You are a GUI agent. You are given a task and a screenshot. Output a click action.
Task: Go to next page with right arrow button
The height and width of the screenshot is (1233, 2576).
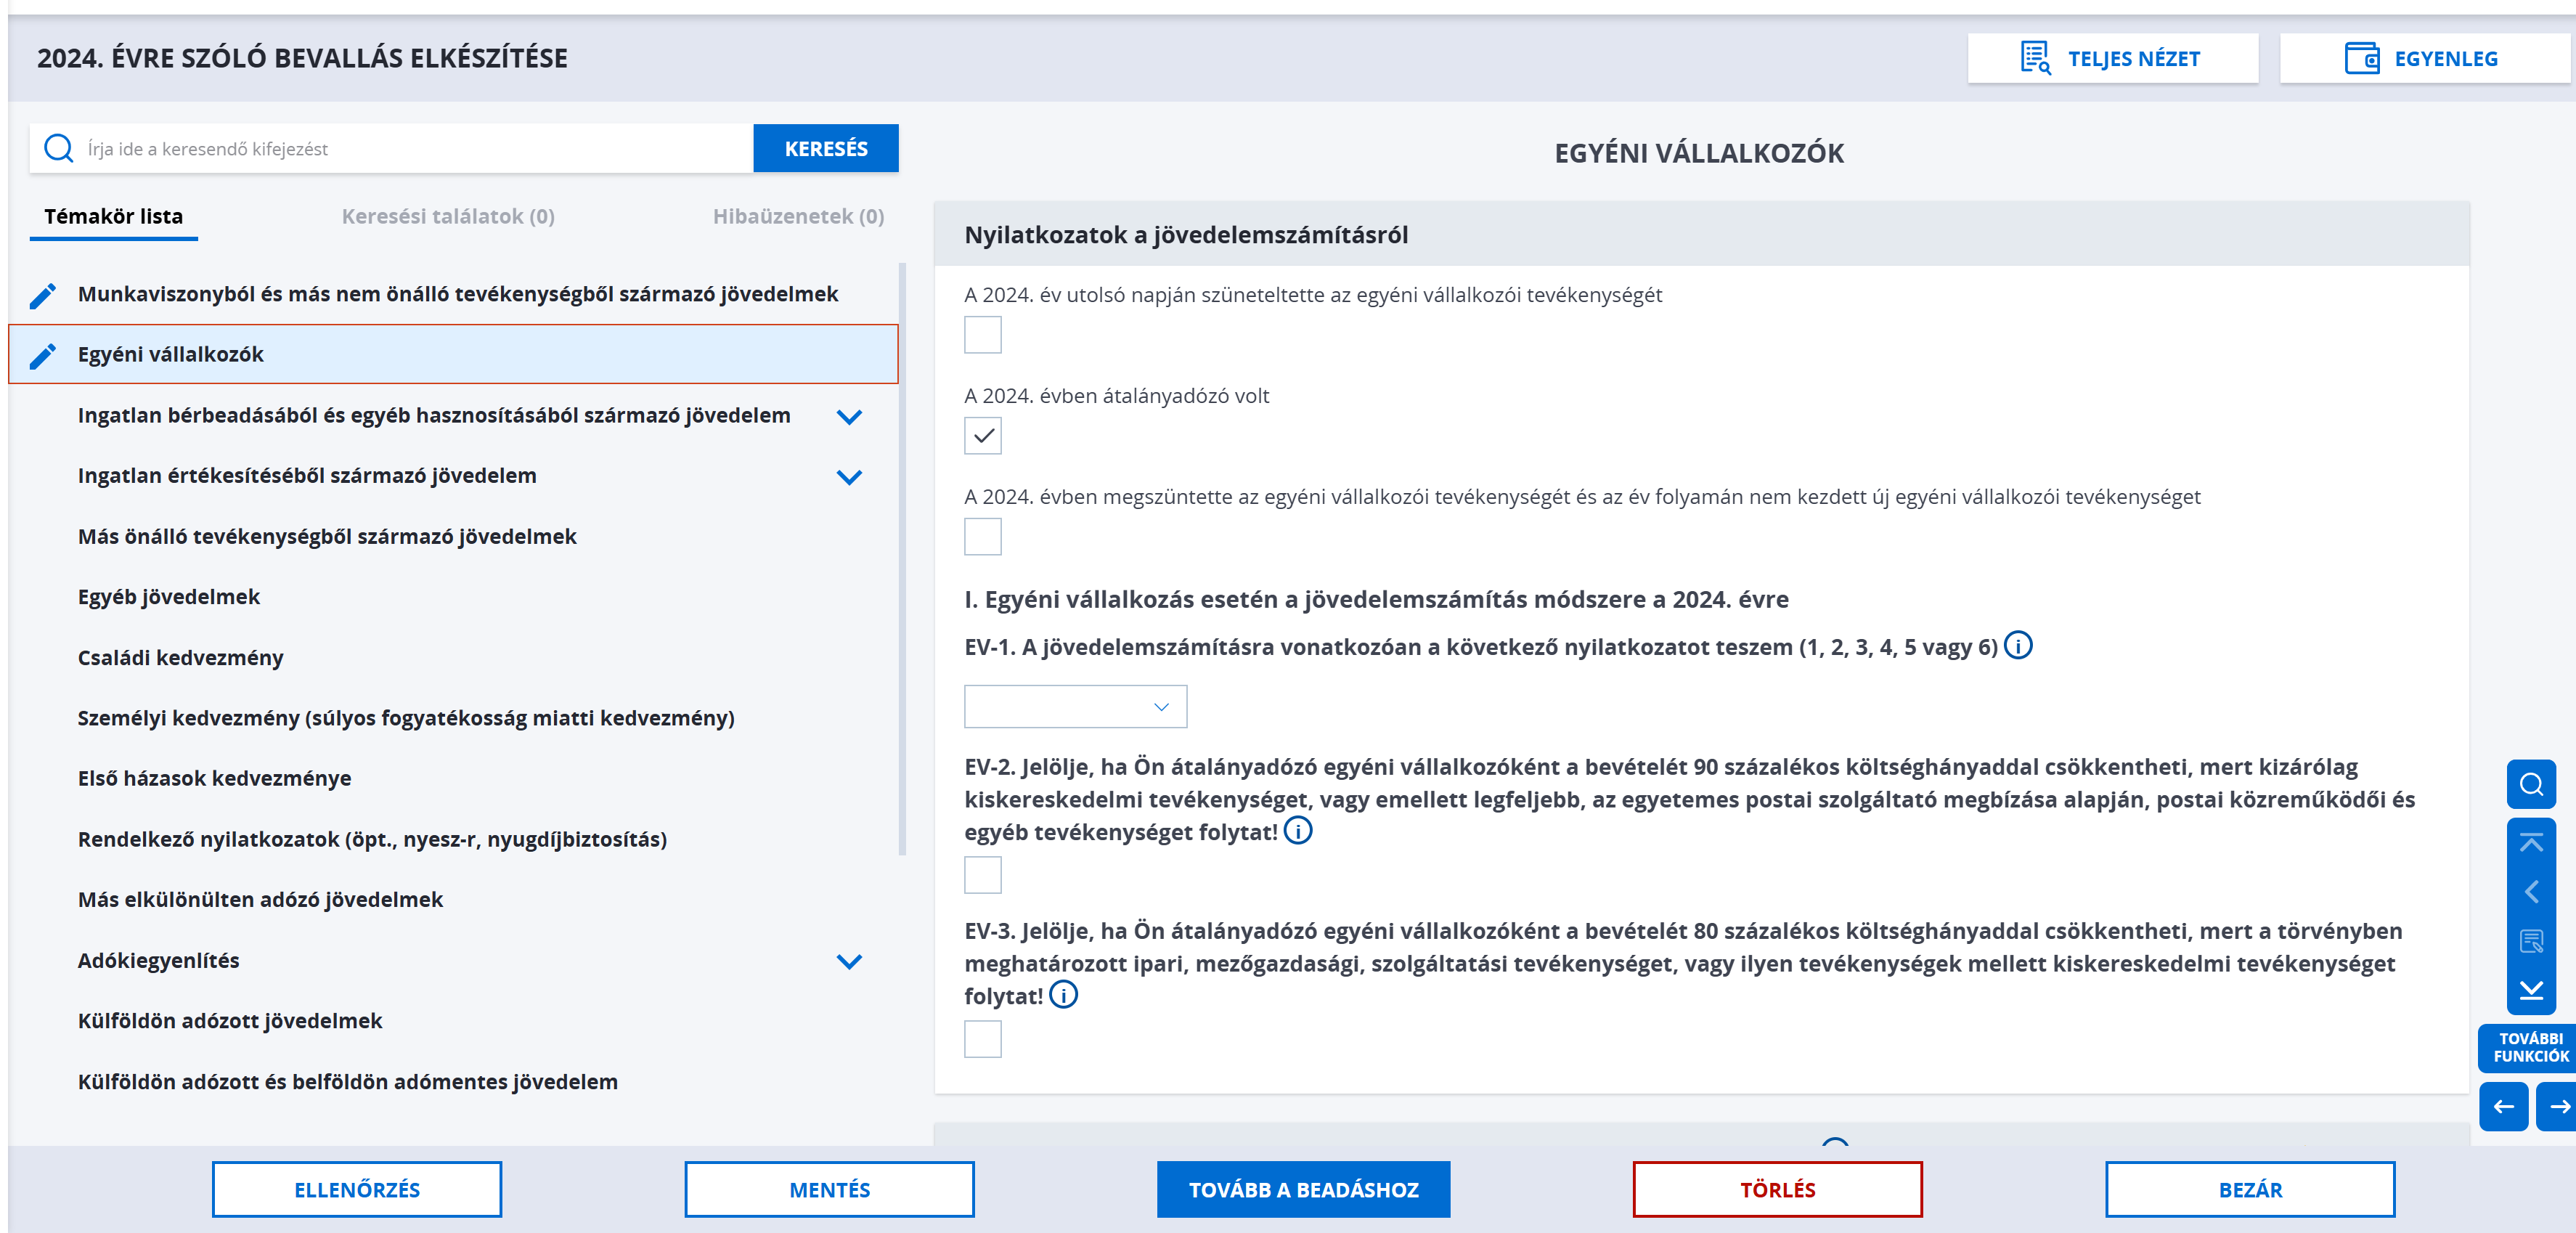click(2558, 1106)
